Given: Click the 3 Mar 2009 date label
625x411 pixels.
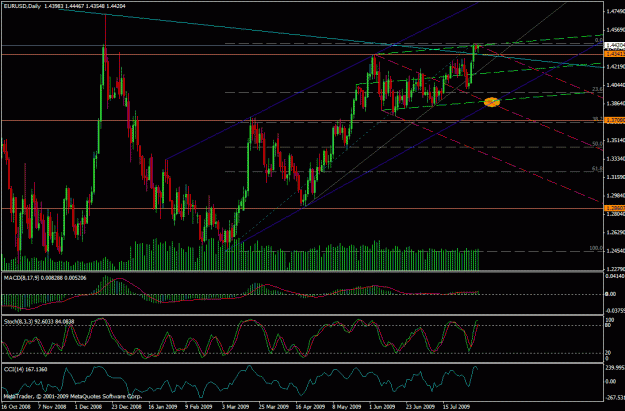Looking at the screenshot, I should tap(236, 407).
